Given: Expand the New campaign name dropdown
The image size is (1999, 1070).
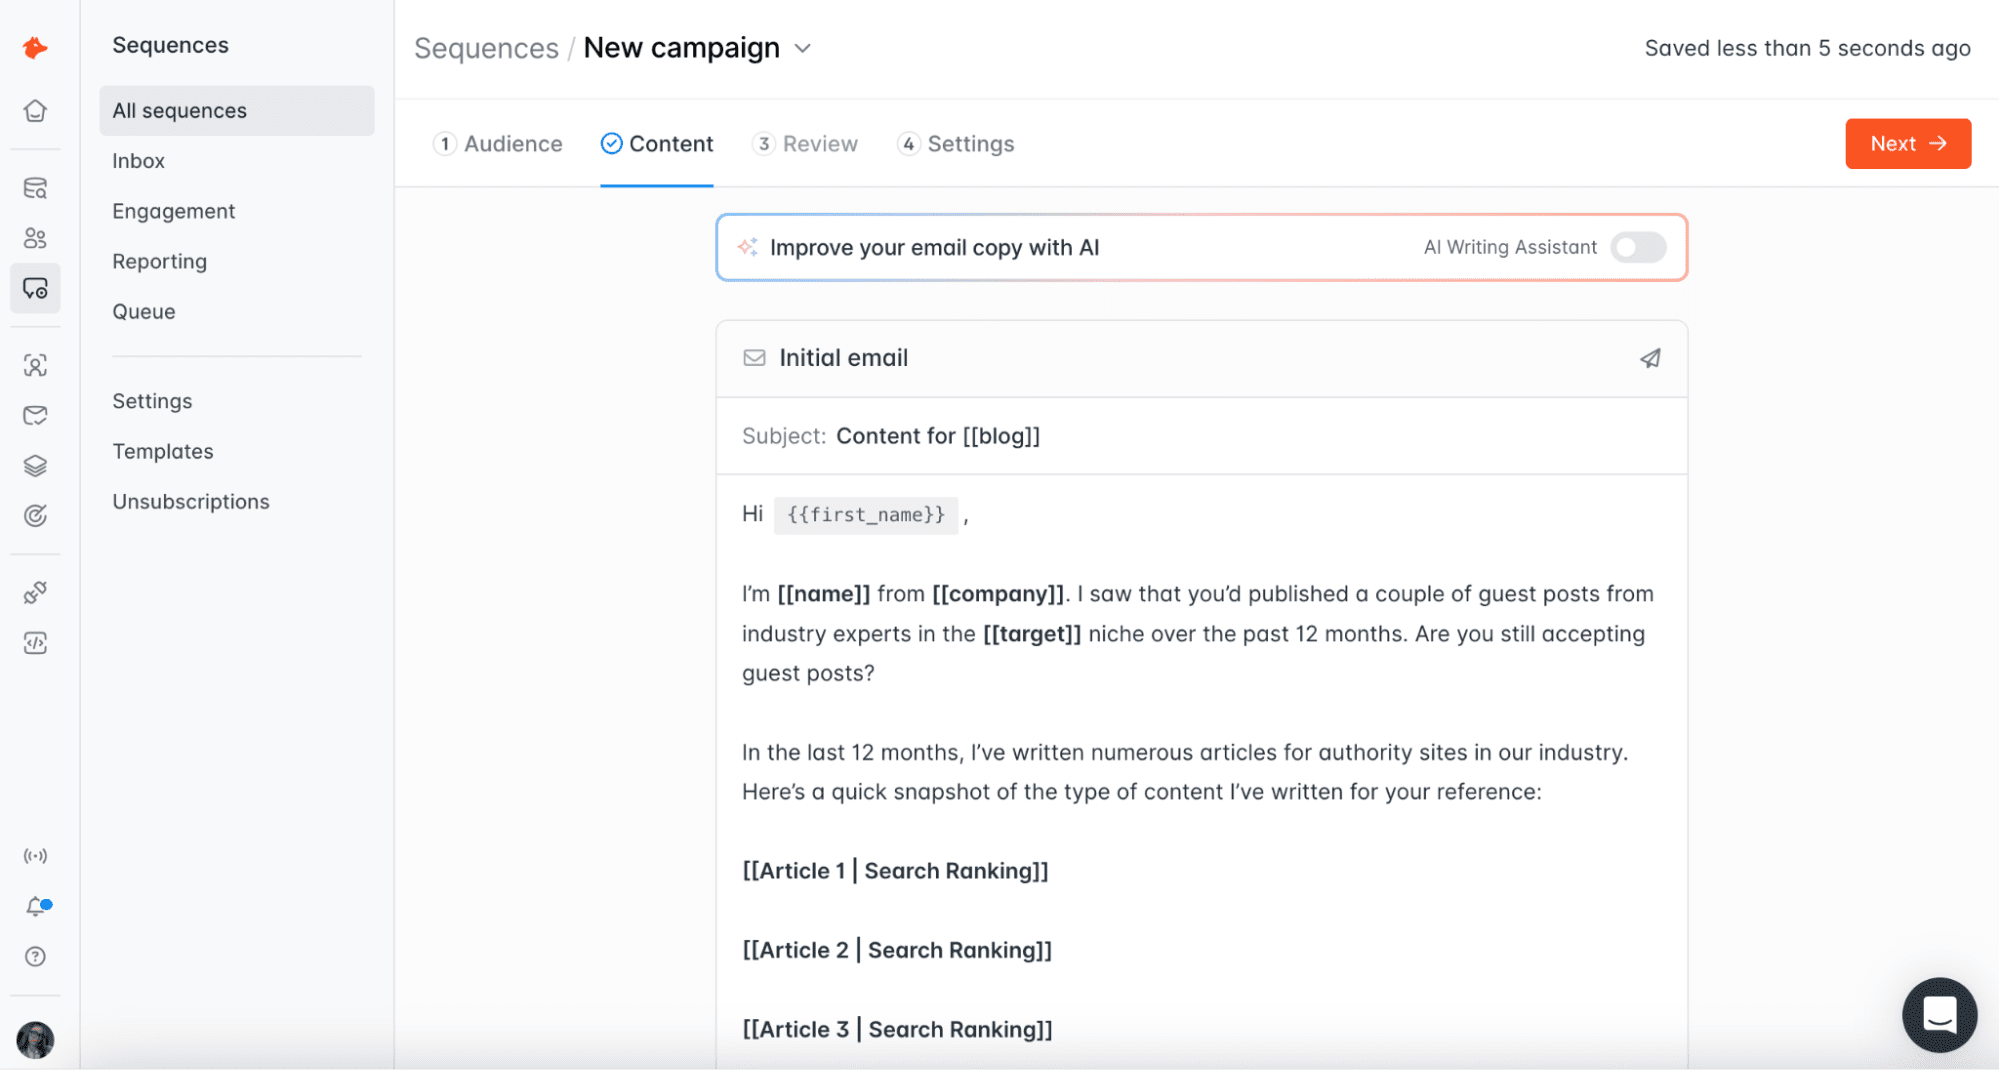Looking at the screenshot, I should coord(802,48).
